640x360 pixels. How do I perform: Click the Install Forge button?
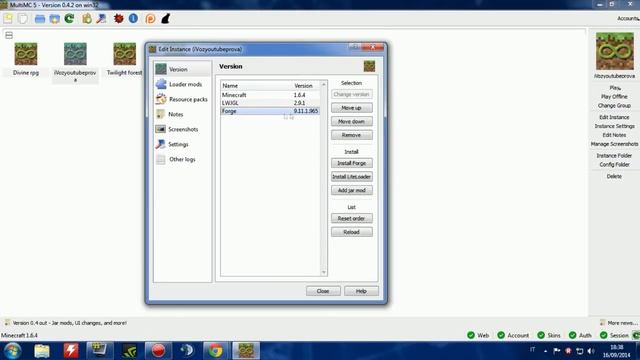[351, 163]
